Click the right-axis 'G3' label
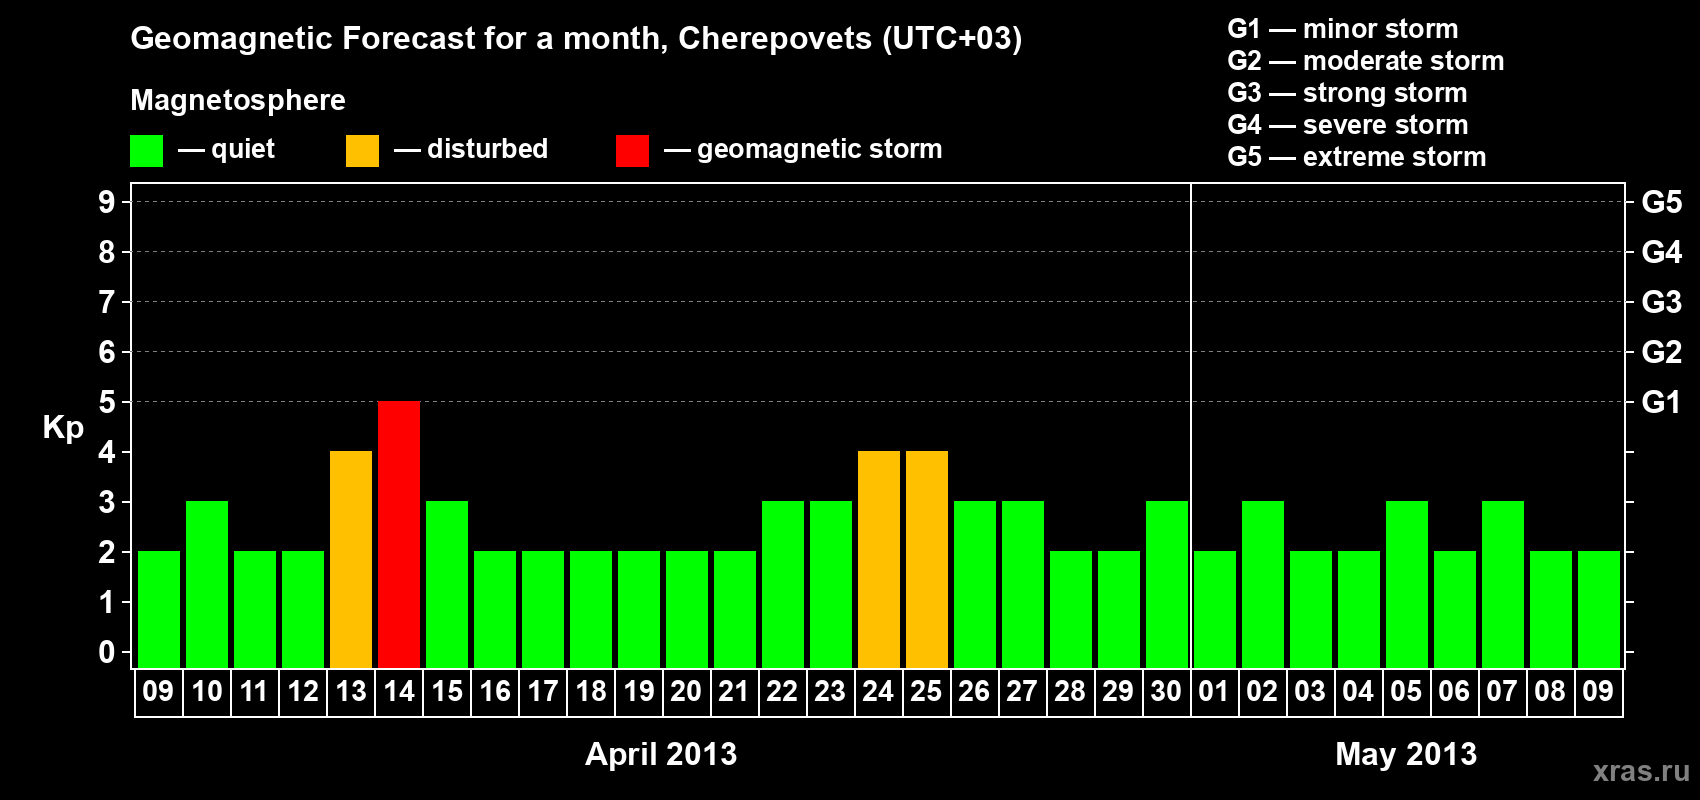The width and height of the screenshot is (1700, 800). tap(1662, 302)
